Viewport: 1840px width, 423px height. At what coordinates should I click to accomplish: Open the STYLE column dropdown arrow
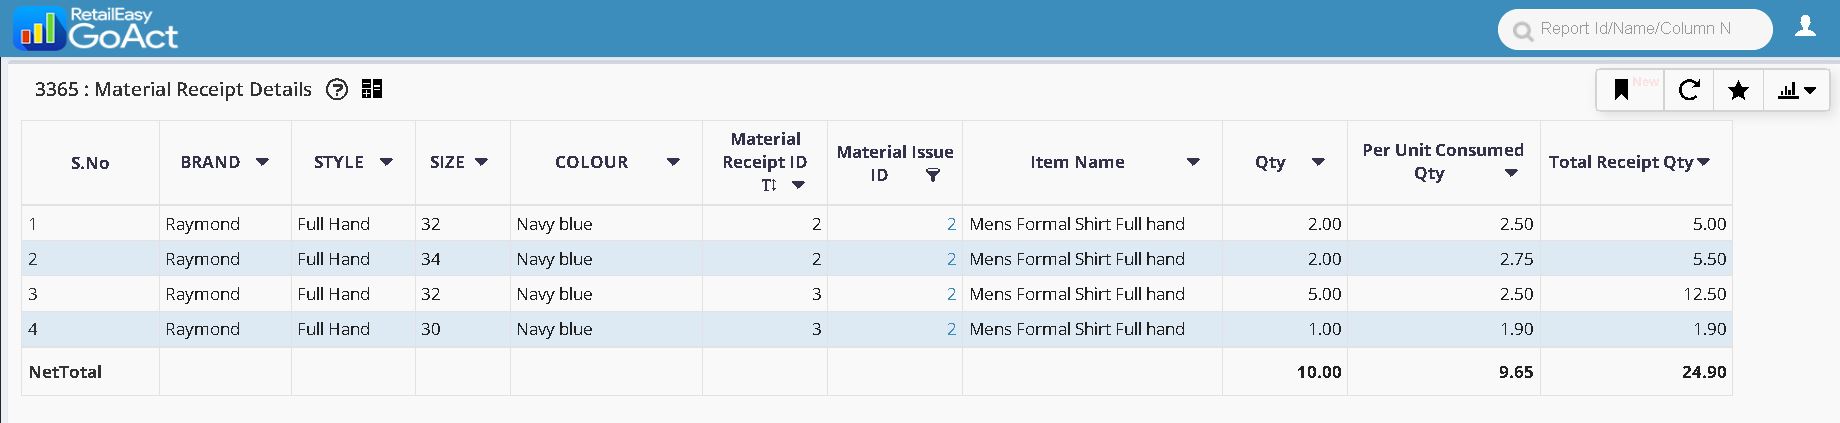tap(386, 162)
